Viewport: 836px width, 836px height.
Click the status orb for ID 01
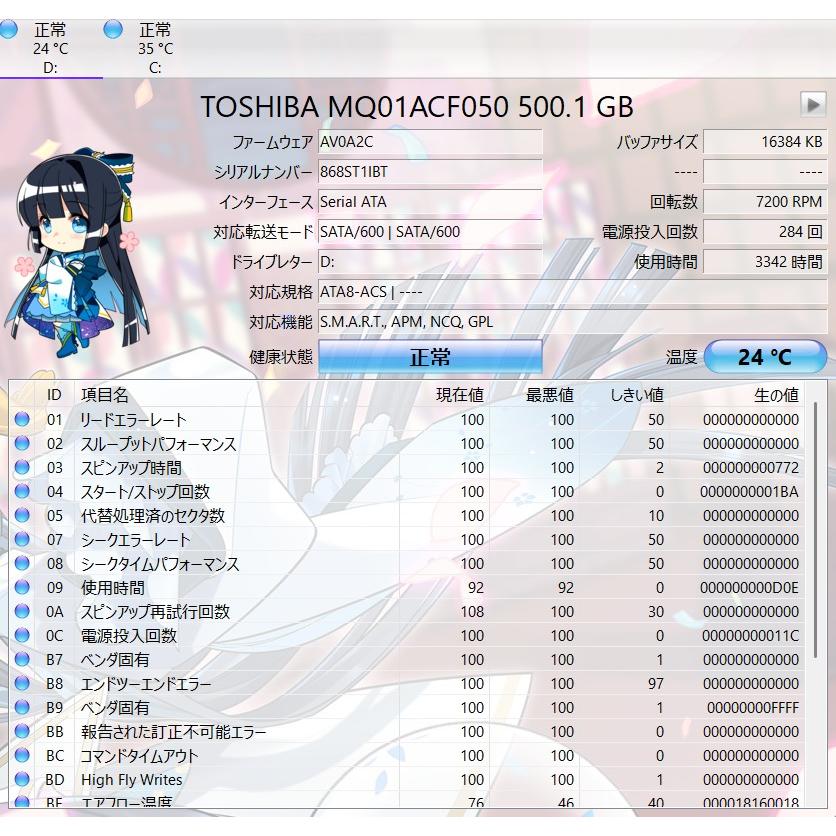pos(22,419)
